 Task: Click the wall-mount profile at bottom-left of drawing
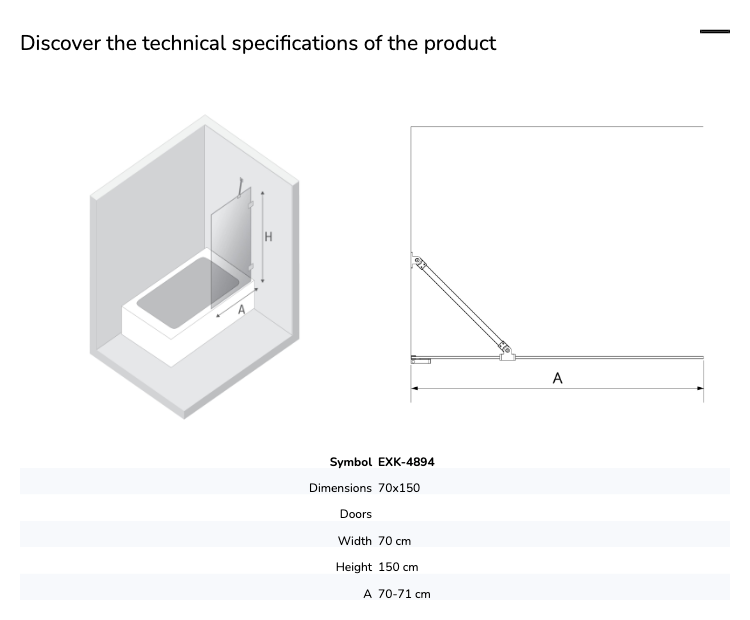click(x=420, y=360)
